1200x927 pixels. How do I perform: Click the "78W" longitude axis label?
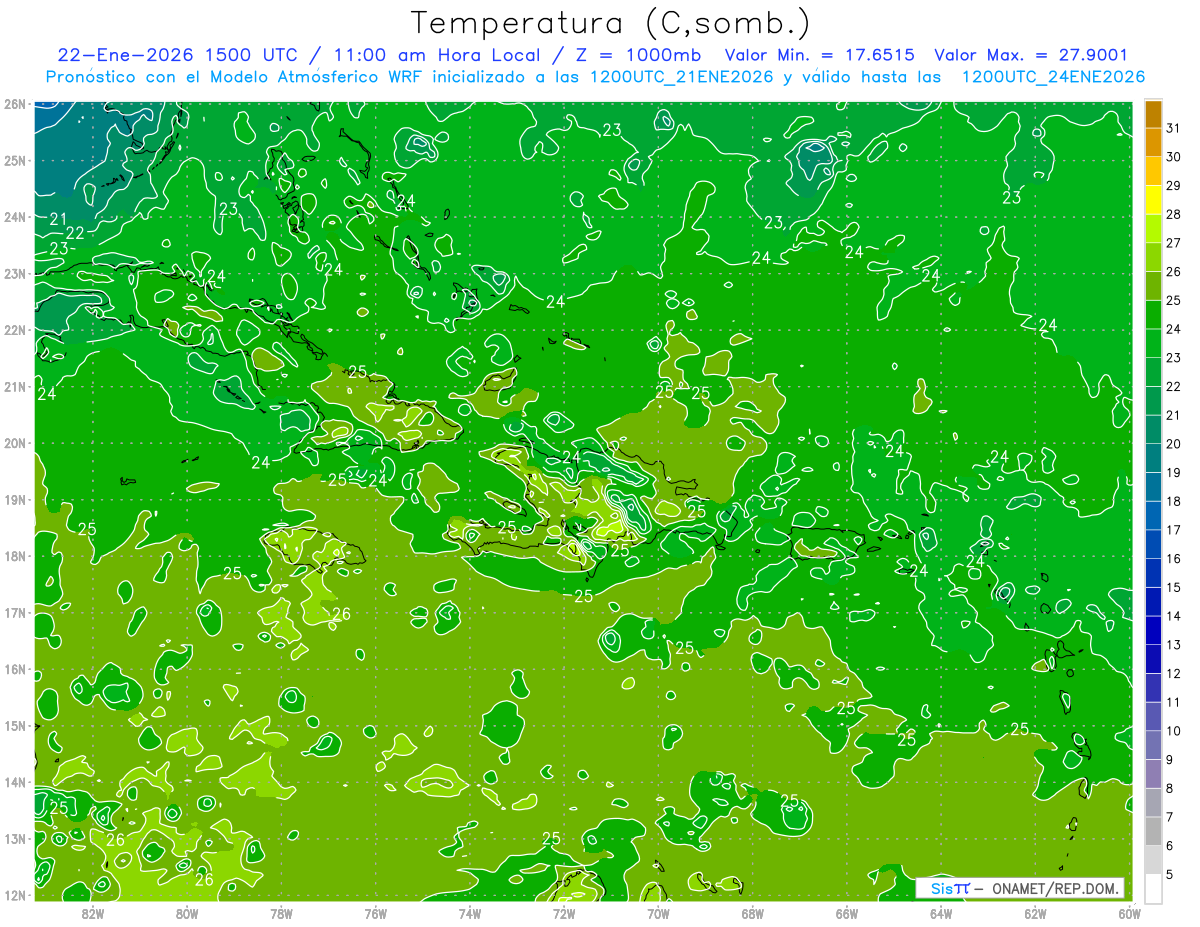[281, 912]
